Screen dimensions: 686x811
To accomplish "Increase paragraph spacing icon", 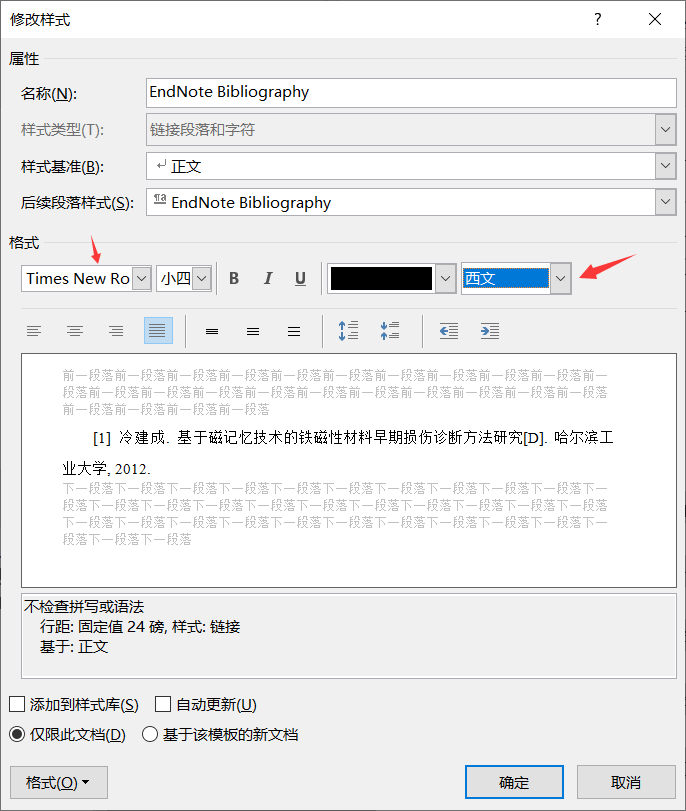I will 348,331.
